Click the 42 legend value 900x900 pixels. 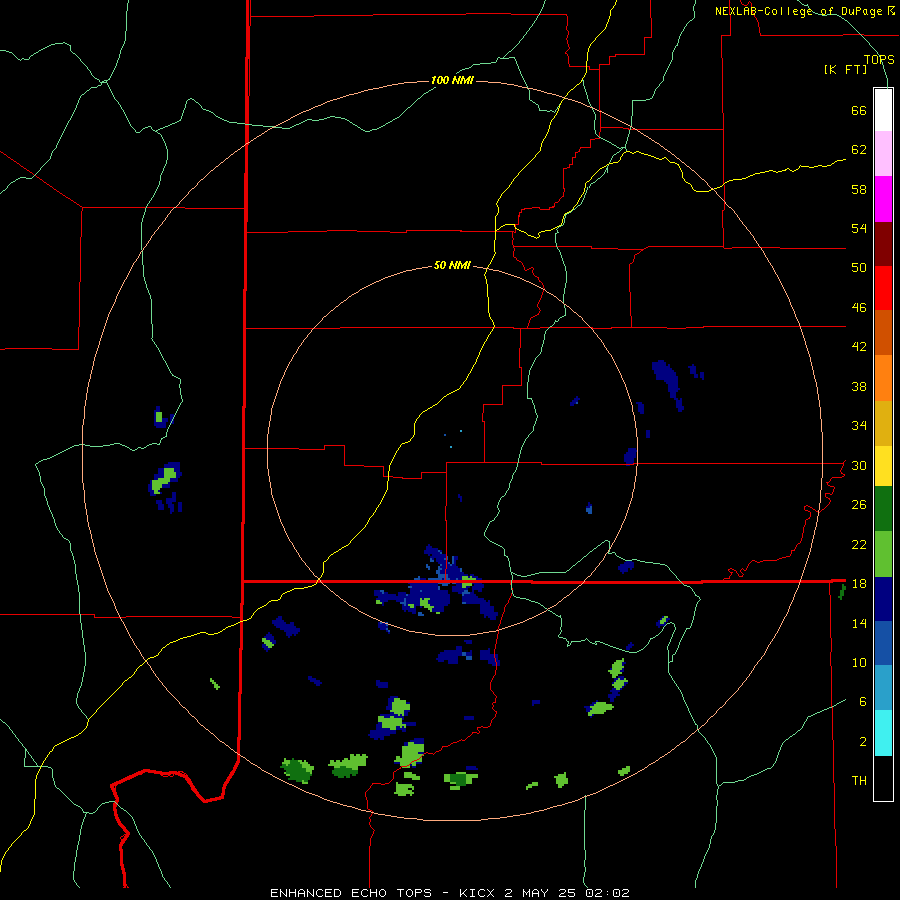(859, 347)
